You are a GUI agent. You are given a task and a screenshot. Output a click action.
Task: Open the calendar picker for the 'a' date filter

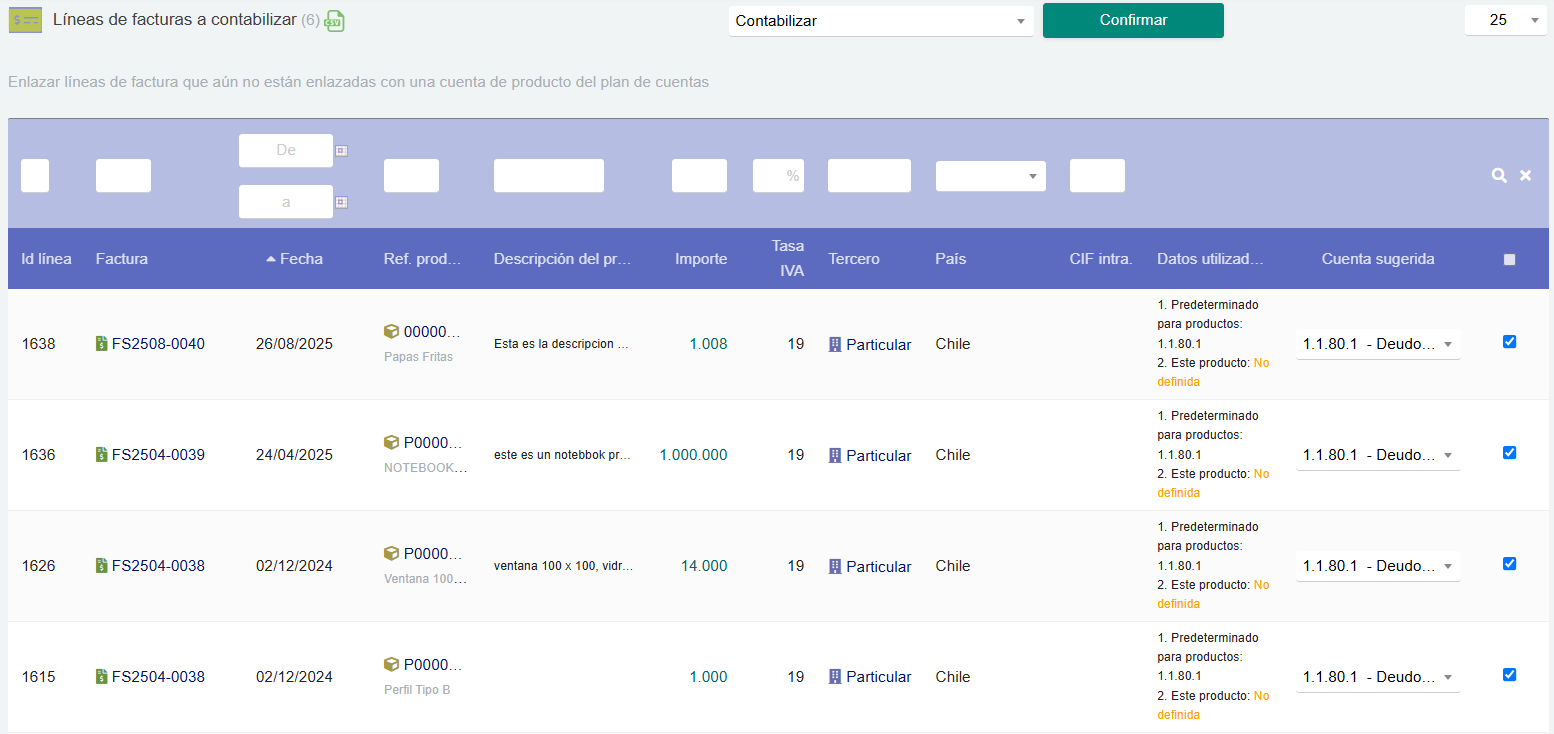[340, 201]
